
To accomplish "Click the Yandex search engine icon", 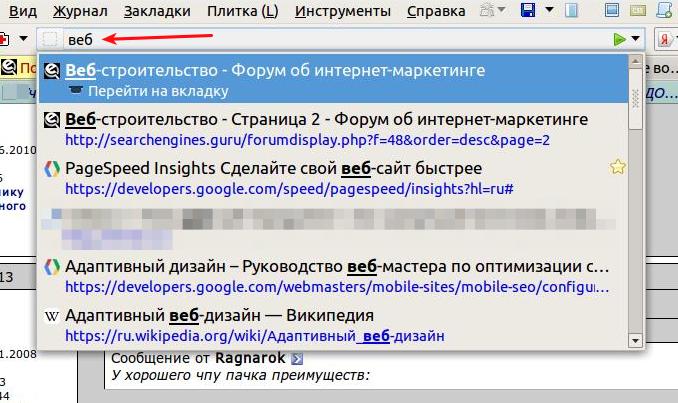I will pos(664,39).
